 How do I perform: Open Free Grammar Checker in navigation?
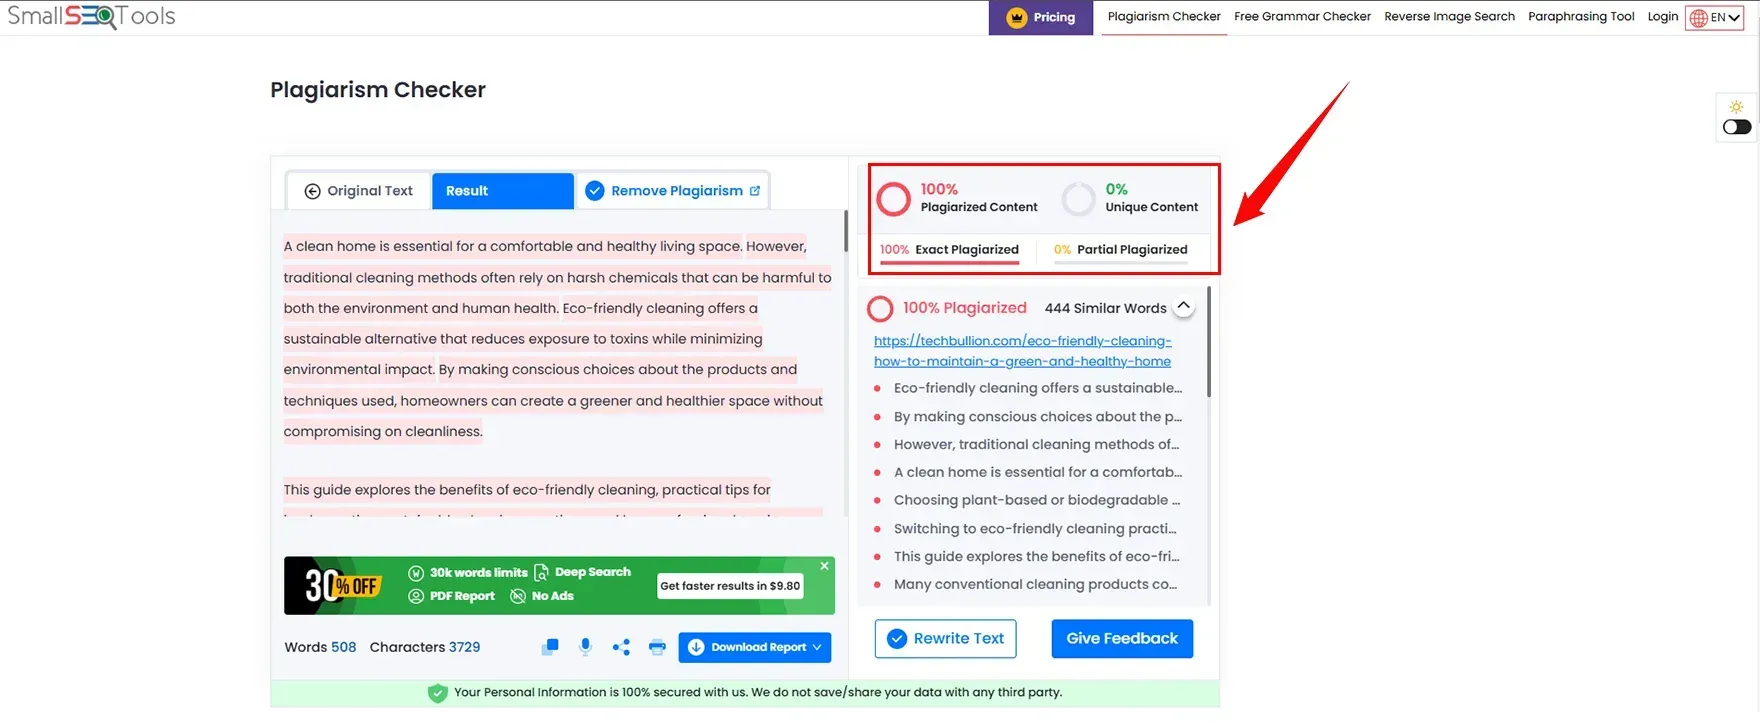tap(1302, 17)
